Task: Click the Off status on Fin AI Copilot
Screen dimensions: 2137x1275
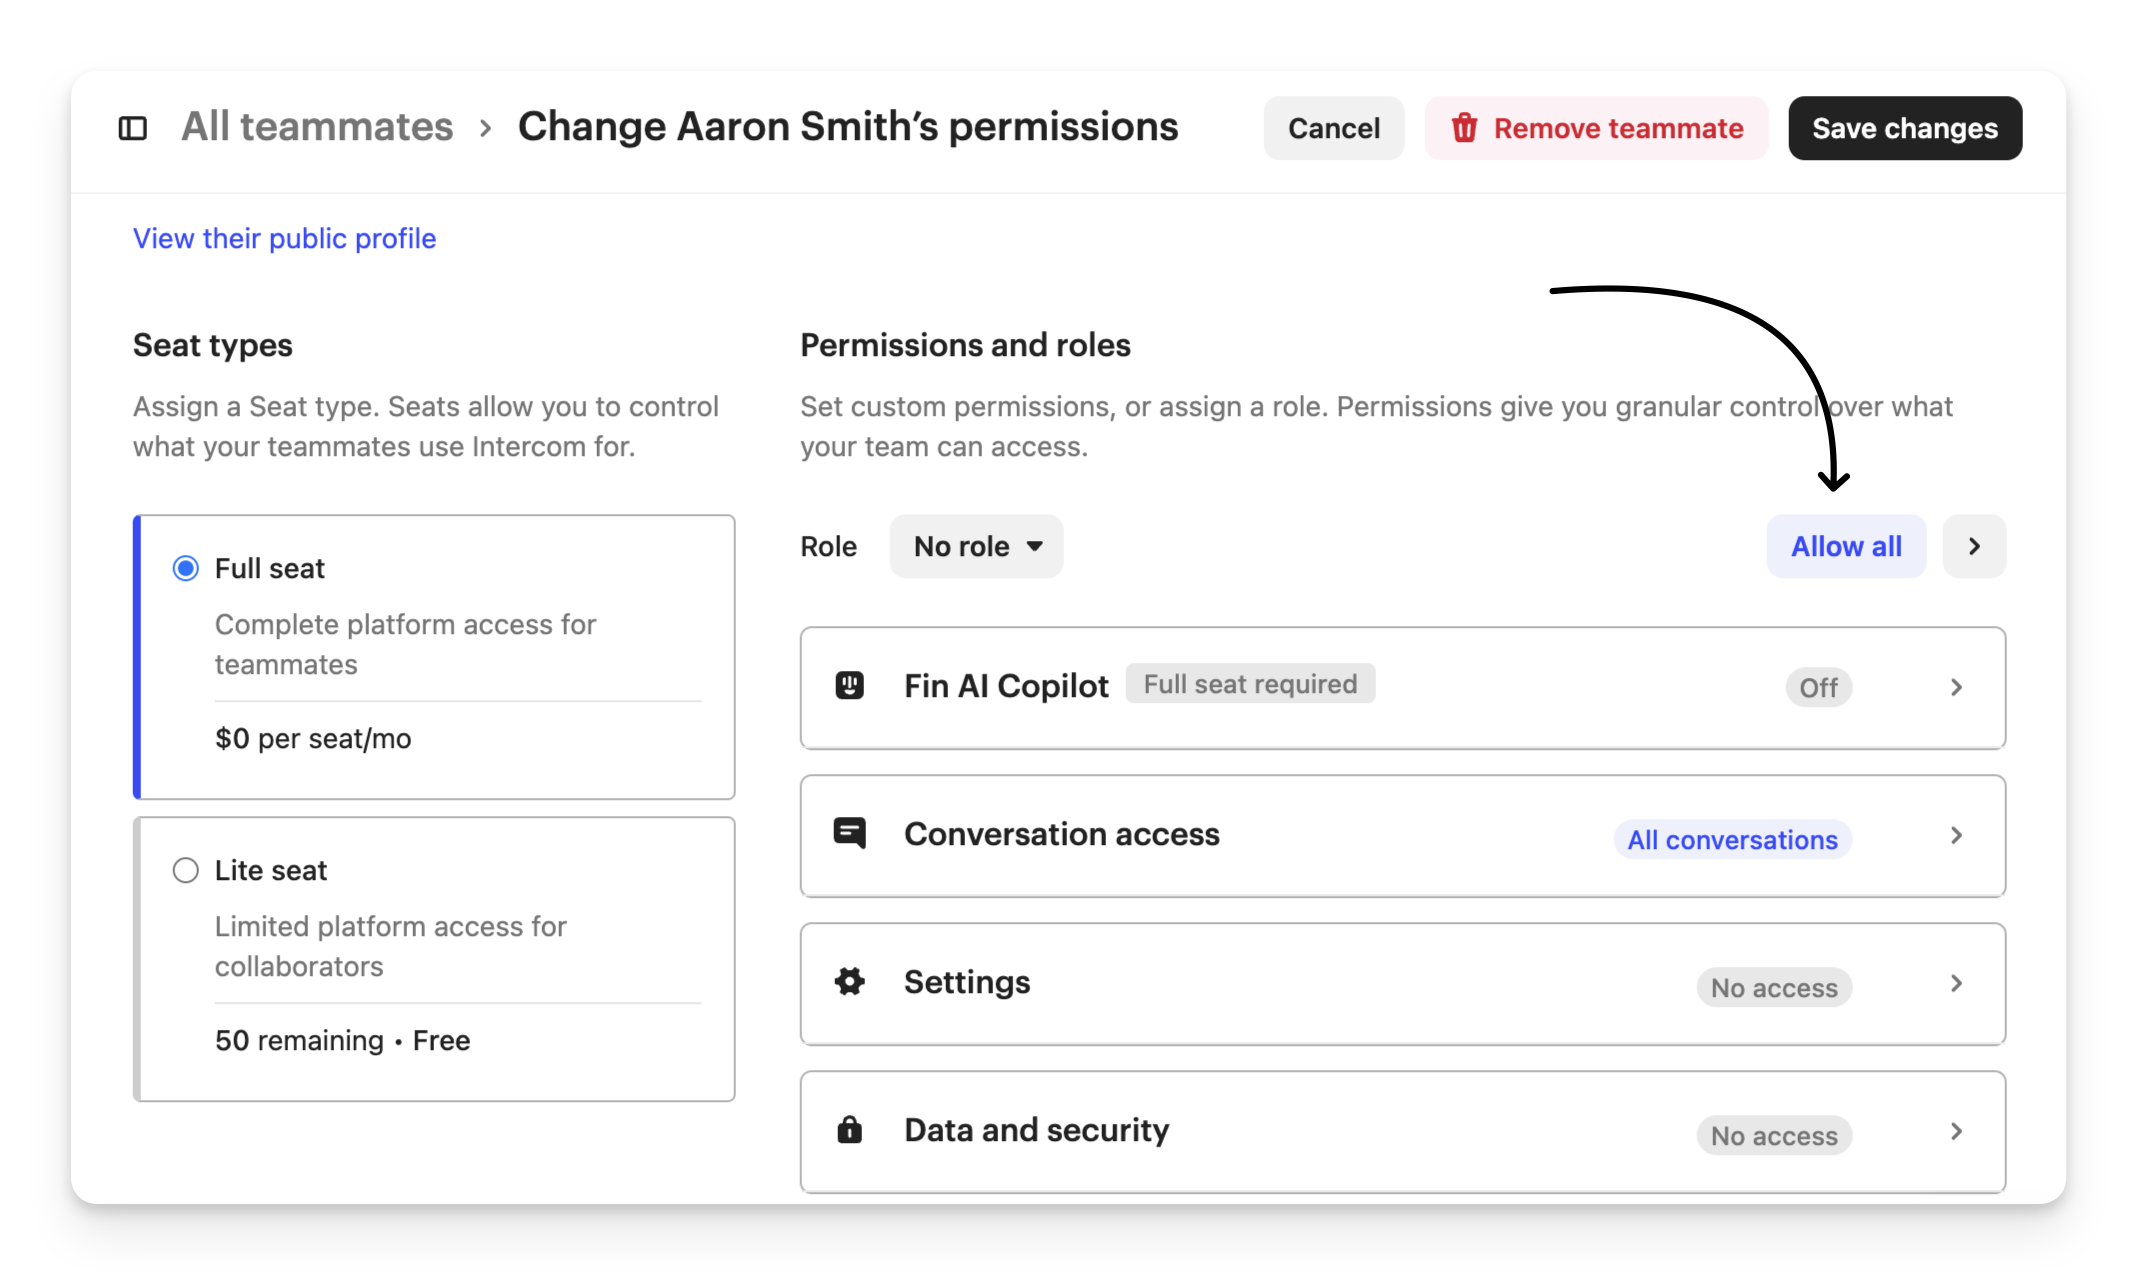Action: [1818, 688]
